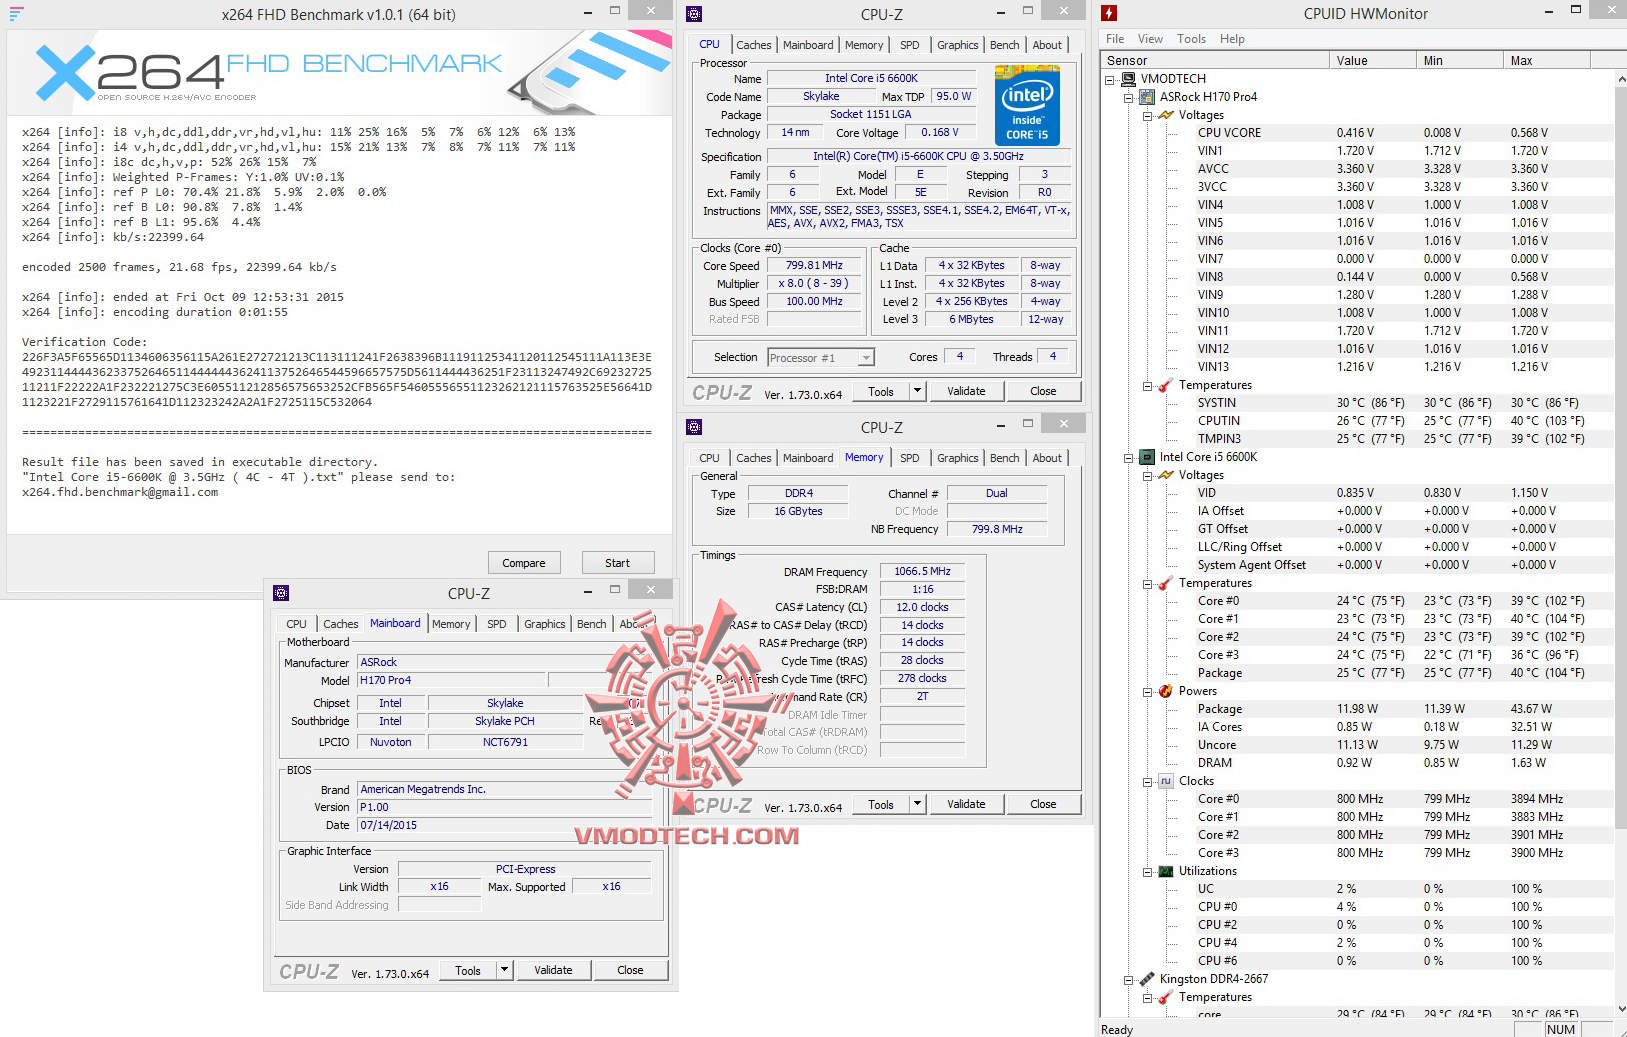Click the H170 Pro4 model field in CPU-Z
This screenshot has height=1037, width=1627.
tap(451, 680)
